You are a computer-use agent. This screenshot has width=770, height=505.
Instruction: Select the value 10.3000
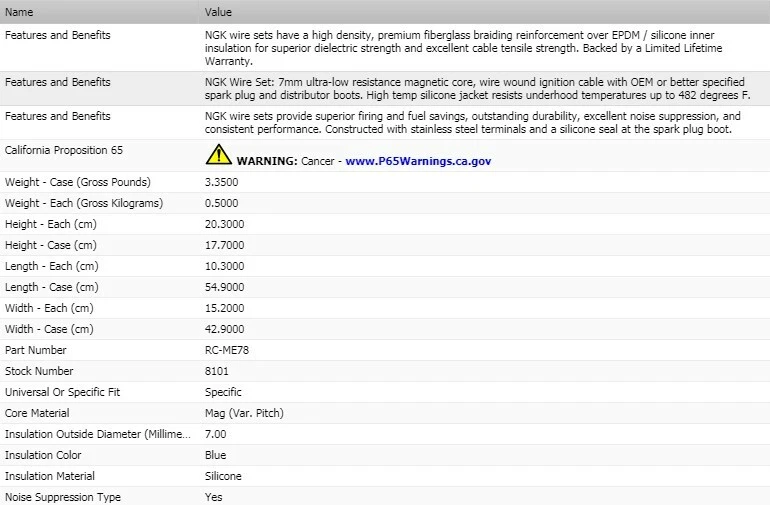click(224, 266)
